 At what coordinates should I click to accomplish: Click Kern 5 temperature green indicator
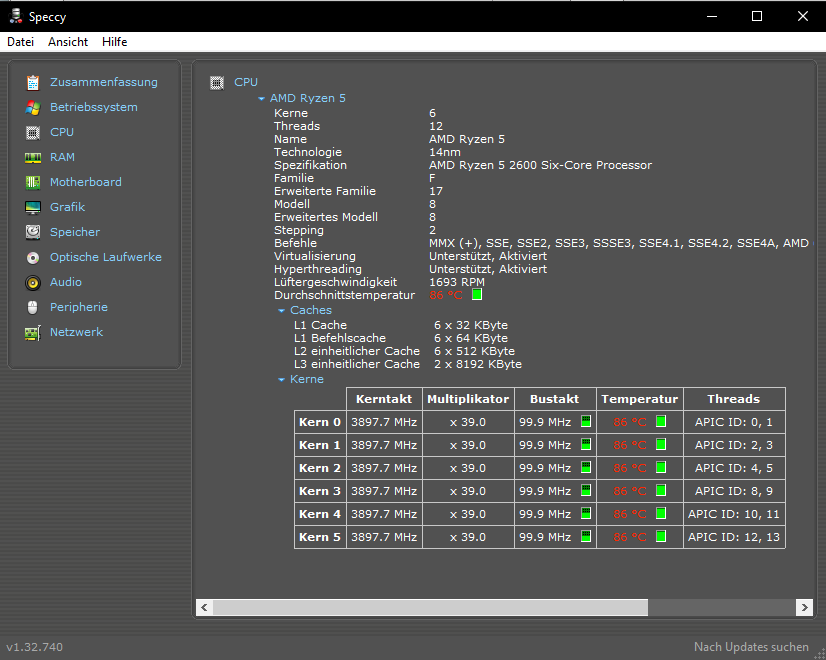click(x=661, y=536)
